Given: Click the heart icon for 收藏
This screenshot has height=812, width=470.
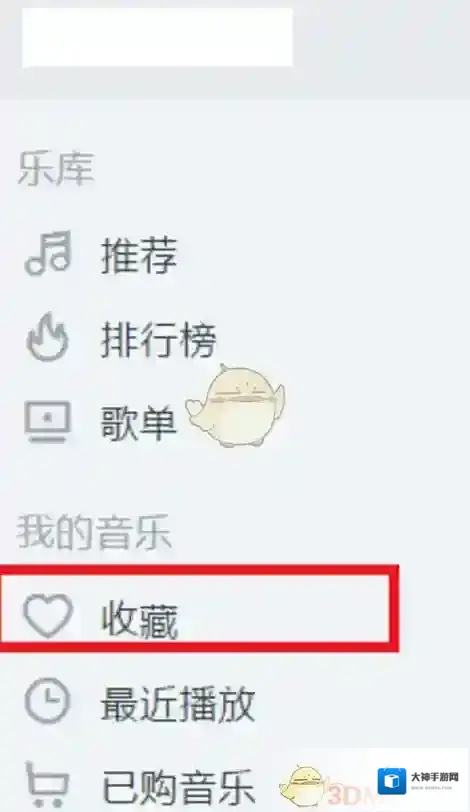Looking at the screenshot, I should click(x=48, y=615).
